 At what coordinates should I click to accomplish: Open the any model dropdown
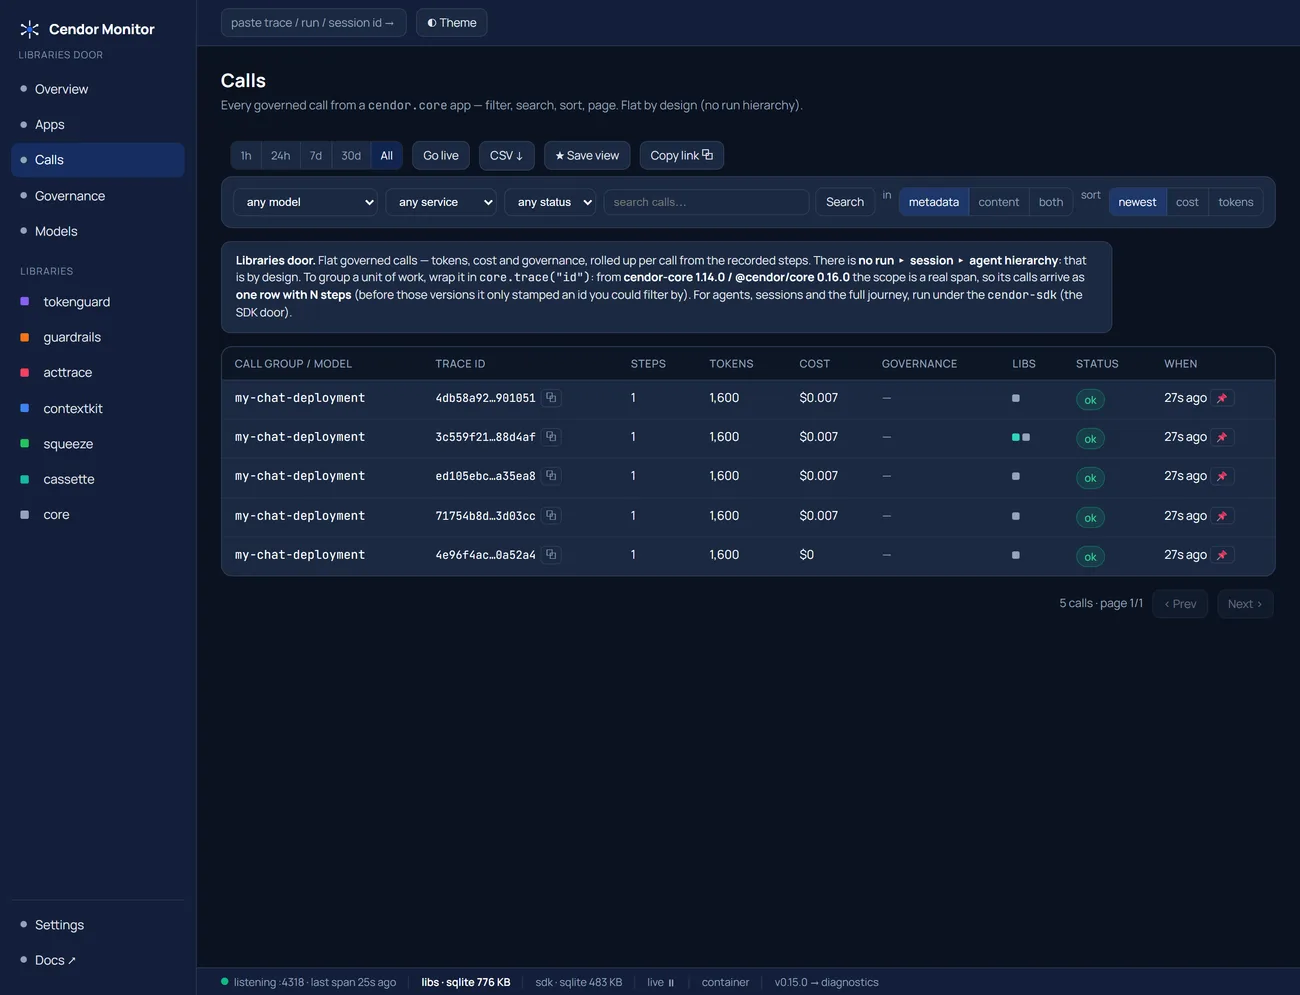point(305,202)
